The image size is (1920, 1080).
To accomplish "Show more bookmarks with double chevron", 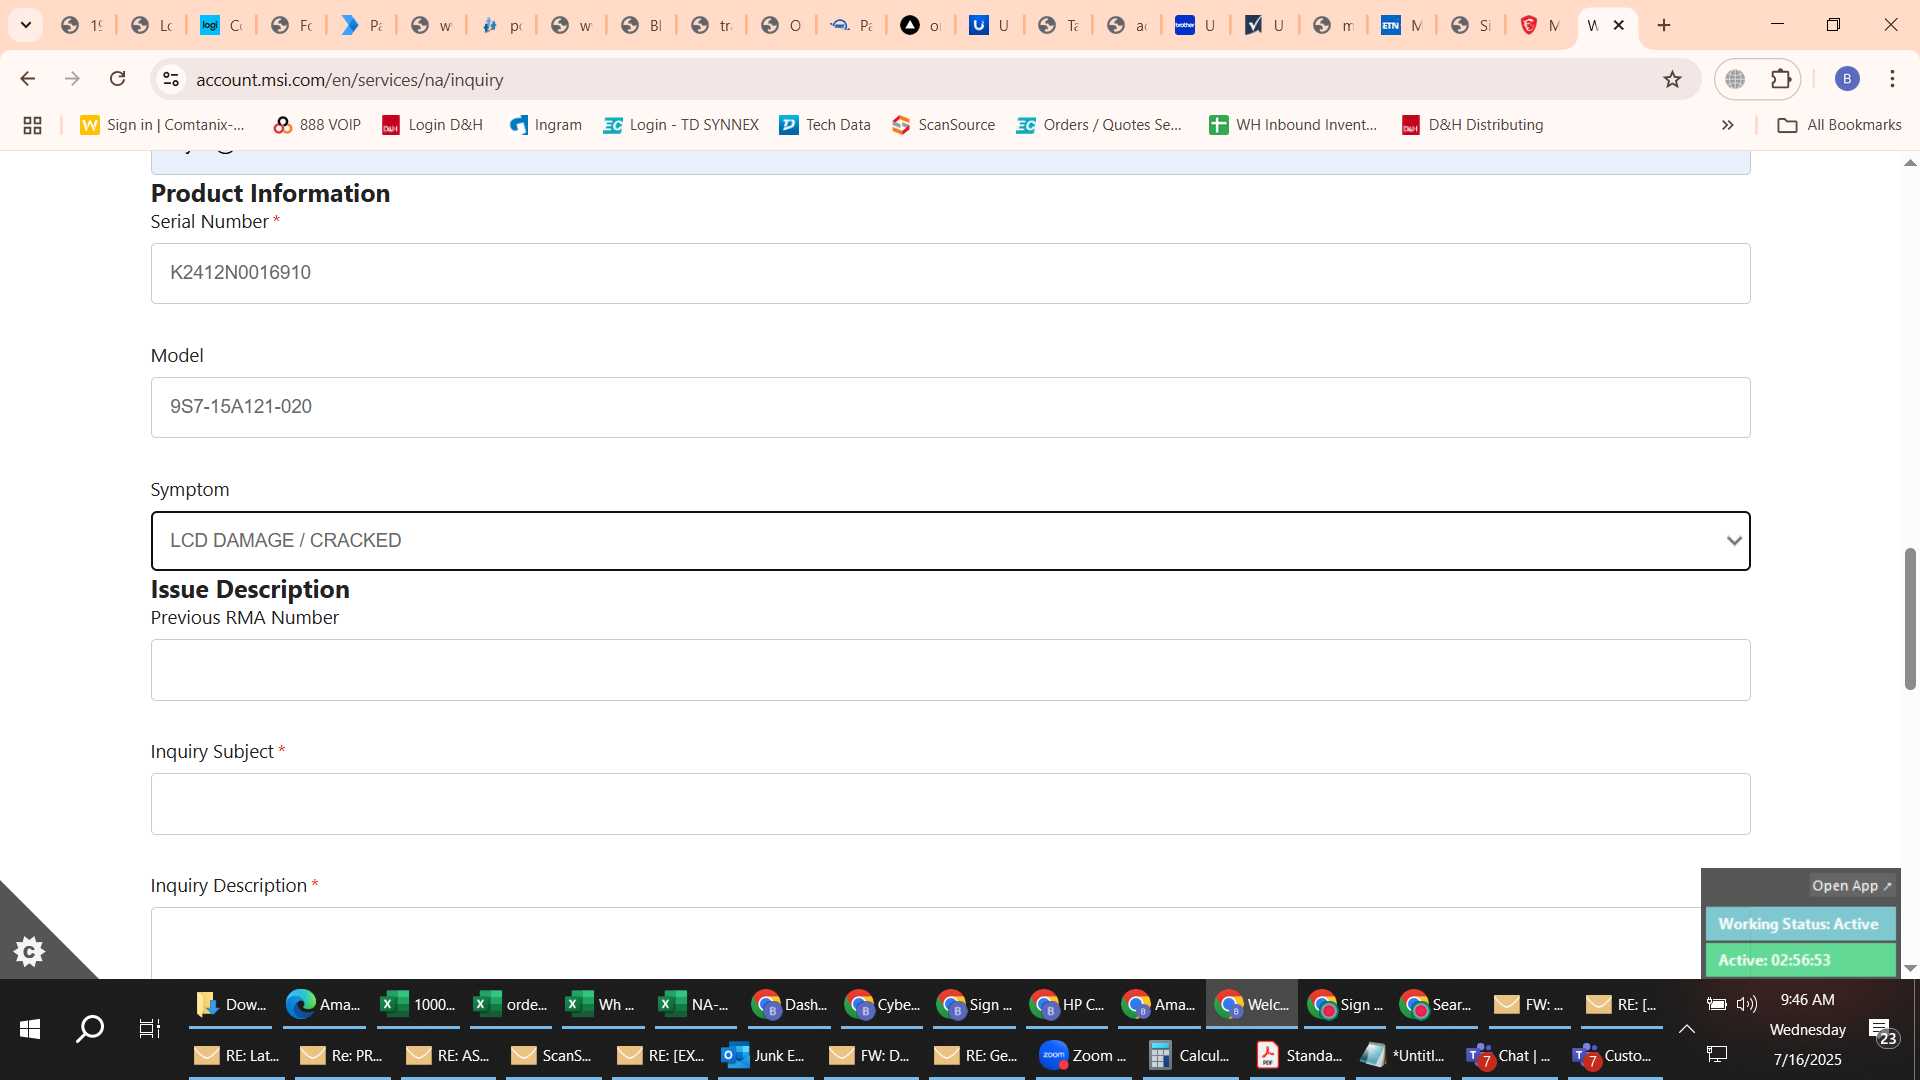I will click(1727, 125).
